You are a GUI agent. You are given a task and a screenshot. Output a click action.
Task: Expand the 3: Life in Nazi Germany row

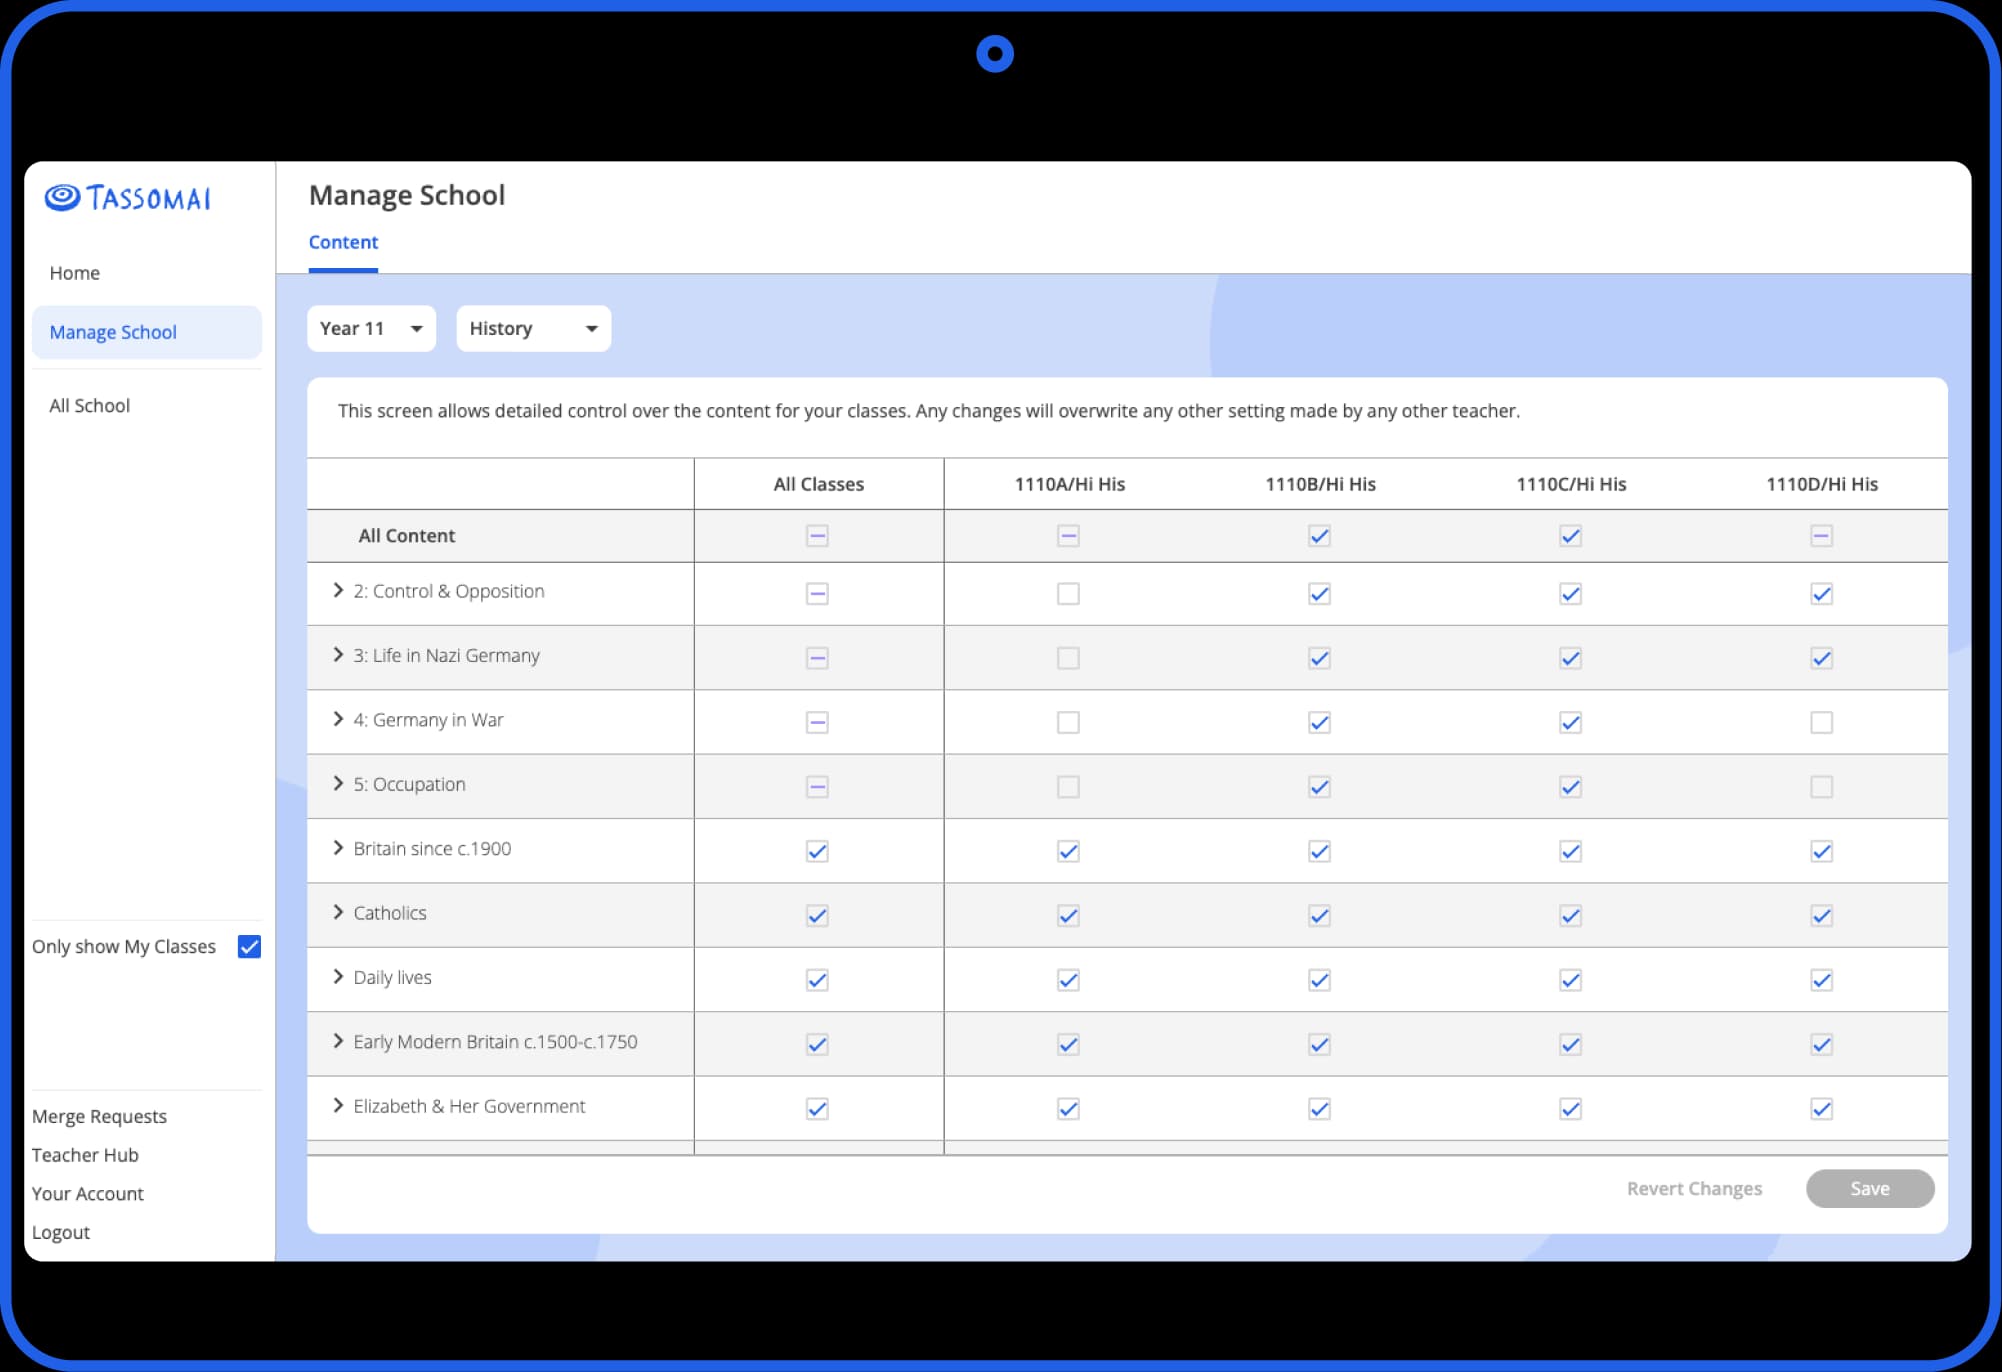click(x=338, y=654)
